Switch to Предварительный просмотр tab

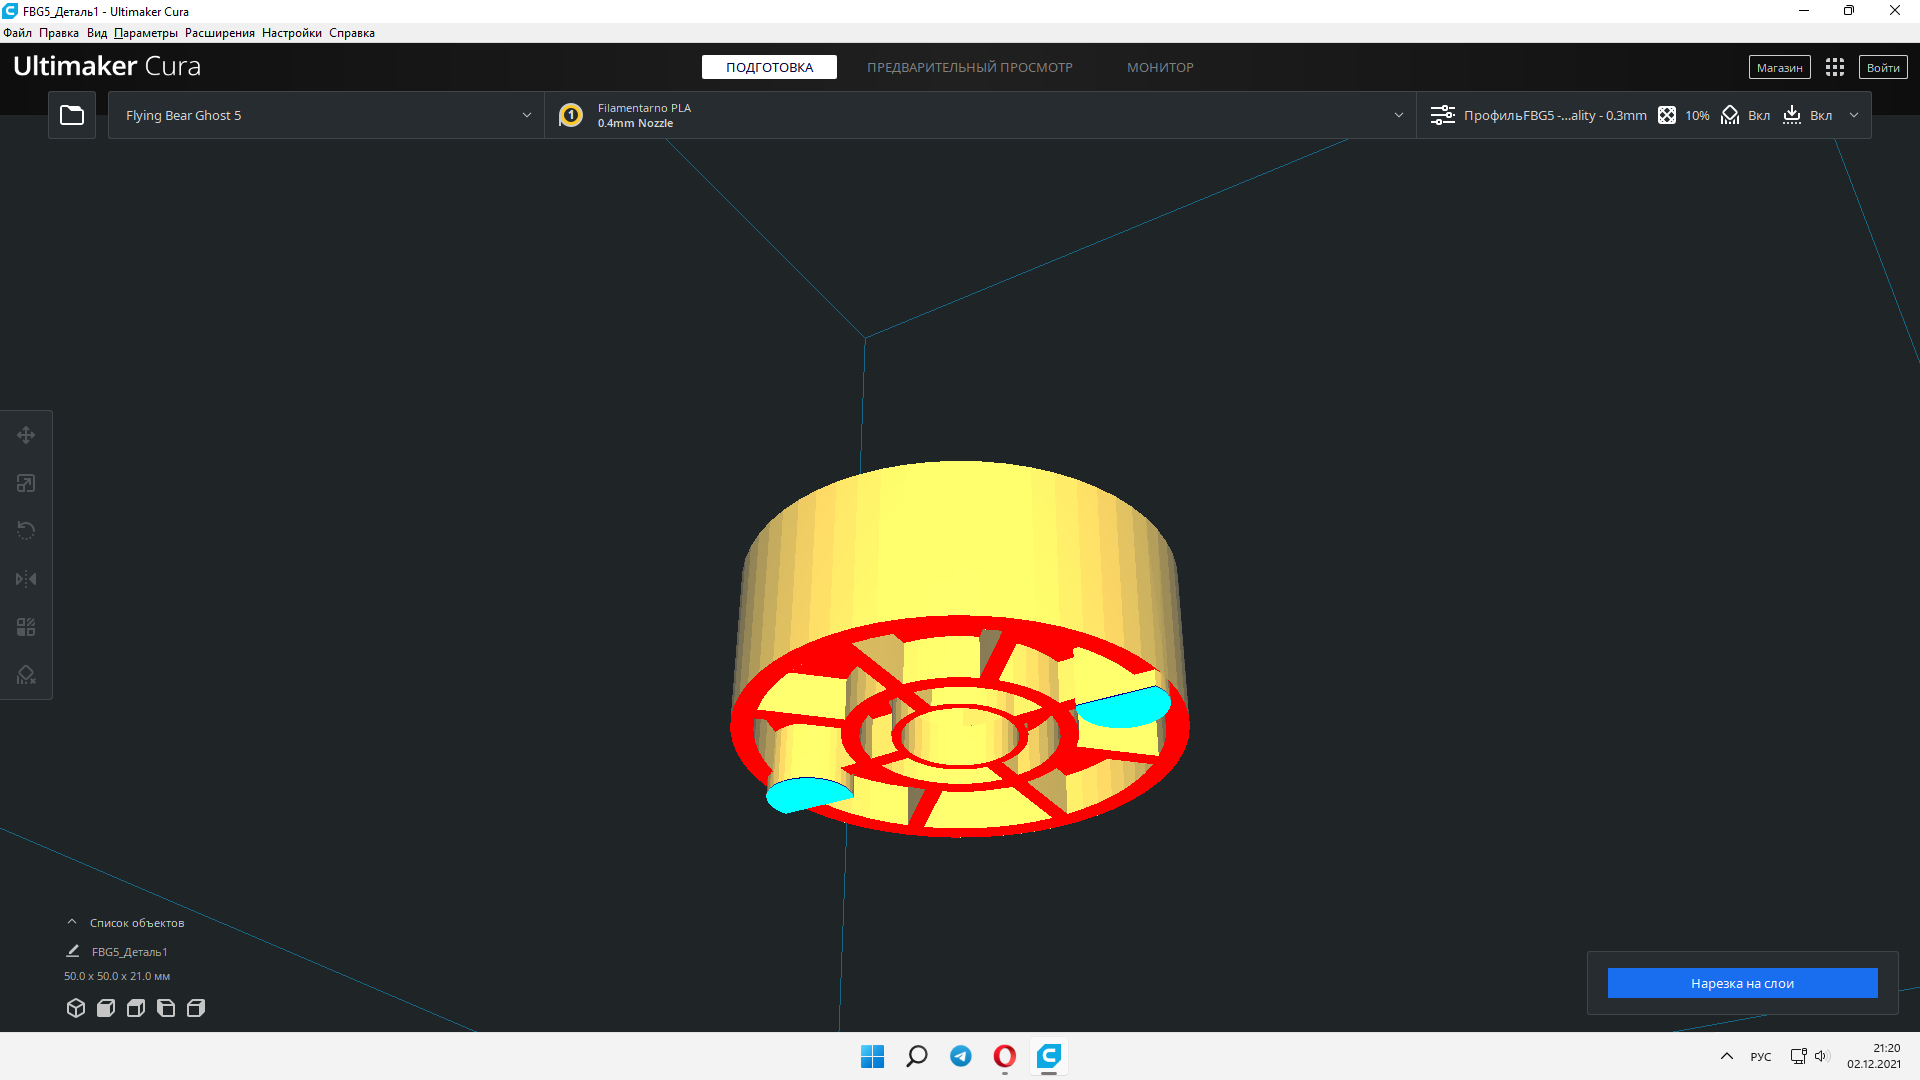969,67
